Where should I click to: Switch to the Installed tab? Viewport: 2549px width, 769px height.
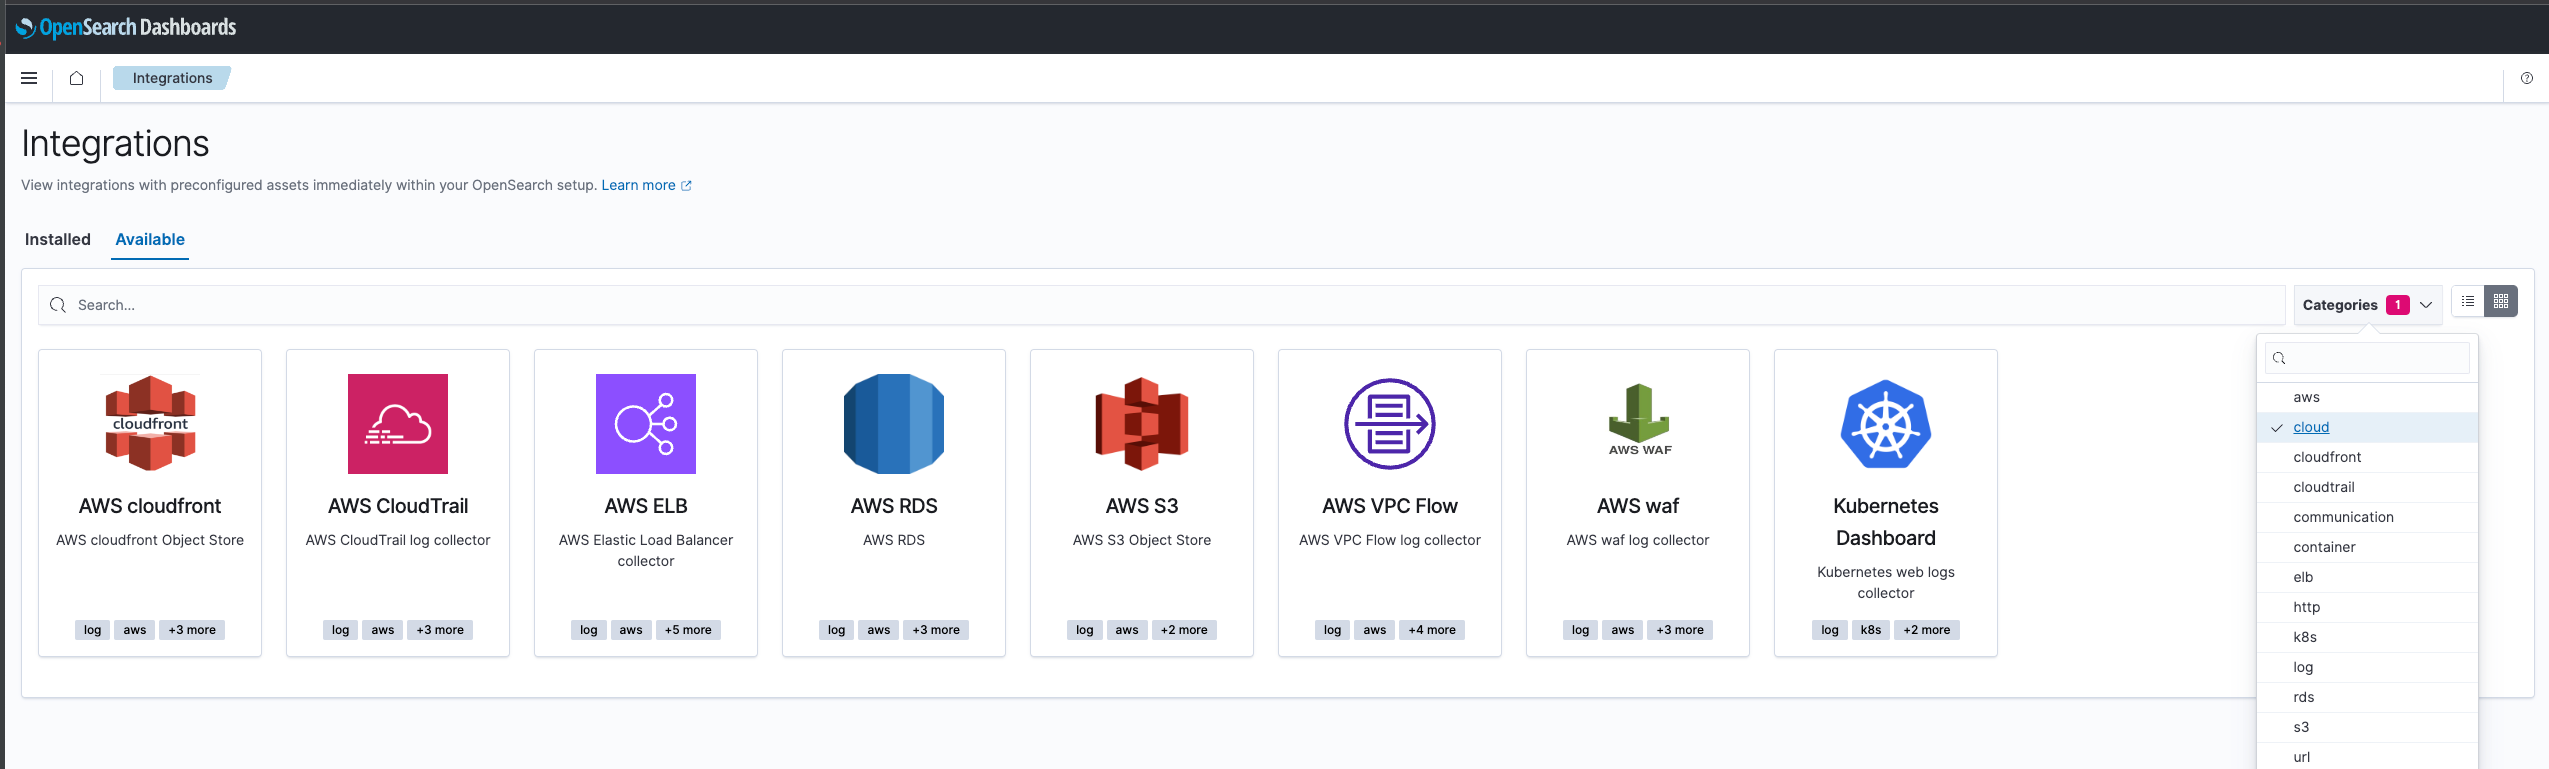(x=58, y=240)
